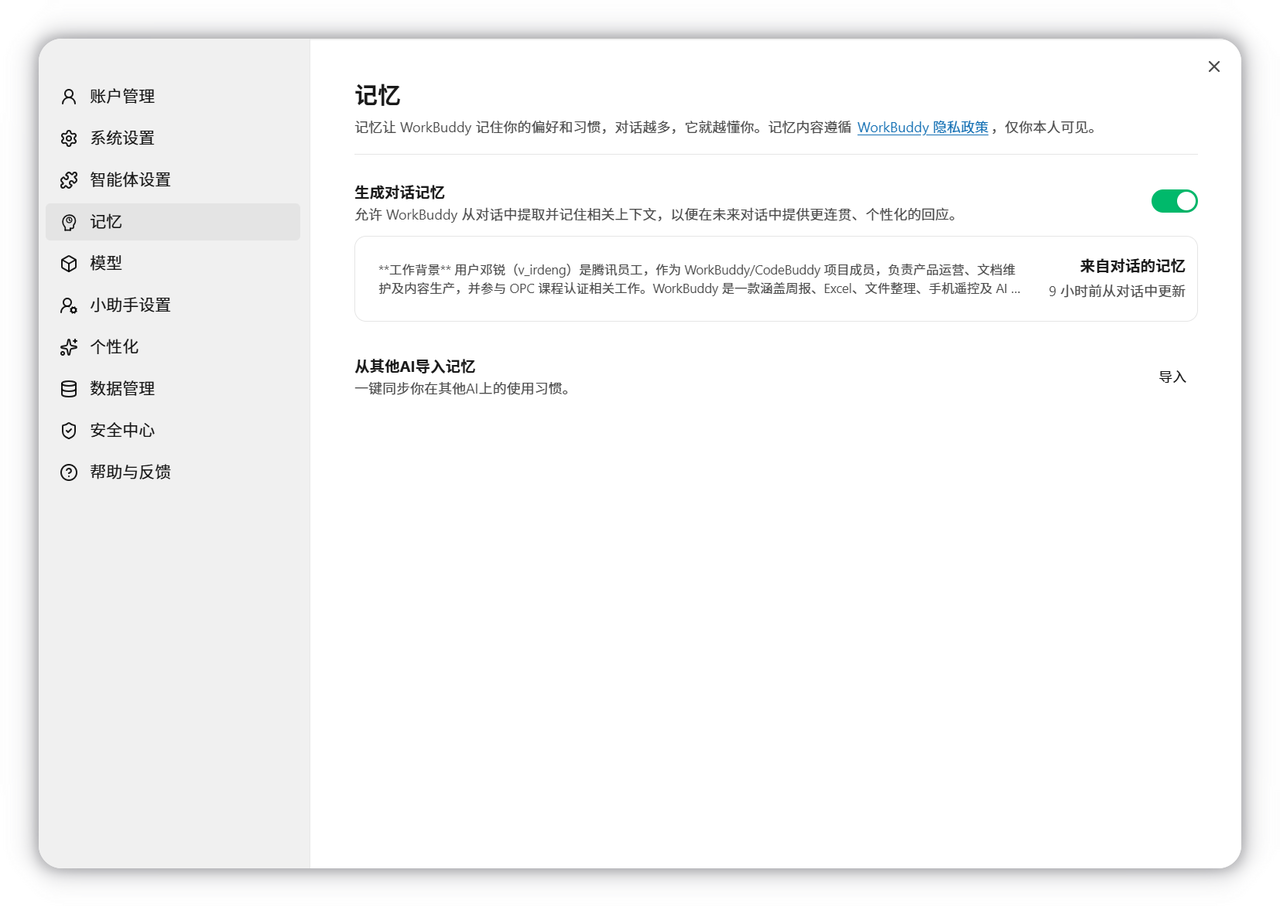This screenshot has height=907, width=1280.
Task: Click the 模型 cube icon
Action: coord(69,263)
